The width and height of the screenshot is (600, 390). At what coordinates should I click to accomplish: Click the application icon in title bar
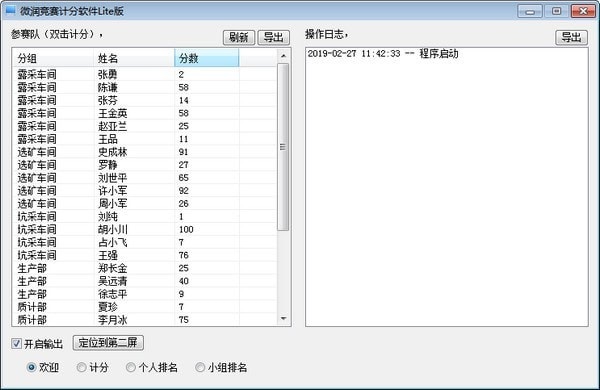click(10, 10)
